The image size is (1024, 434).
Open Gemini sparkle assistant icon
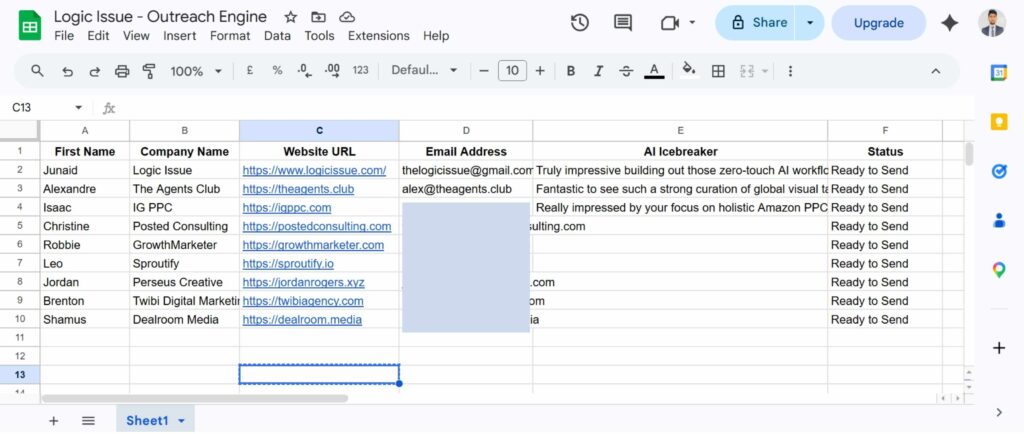pos(950,23)
